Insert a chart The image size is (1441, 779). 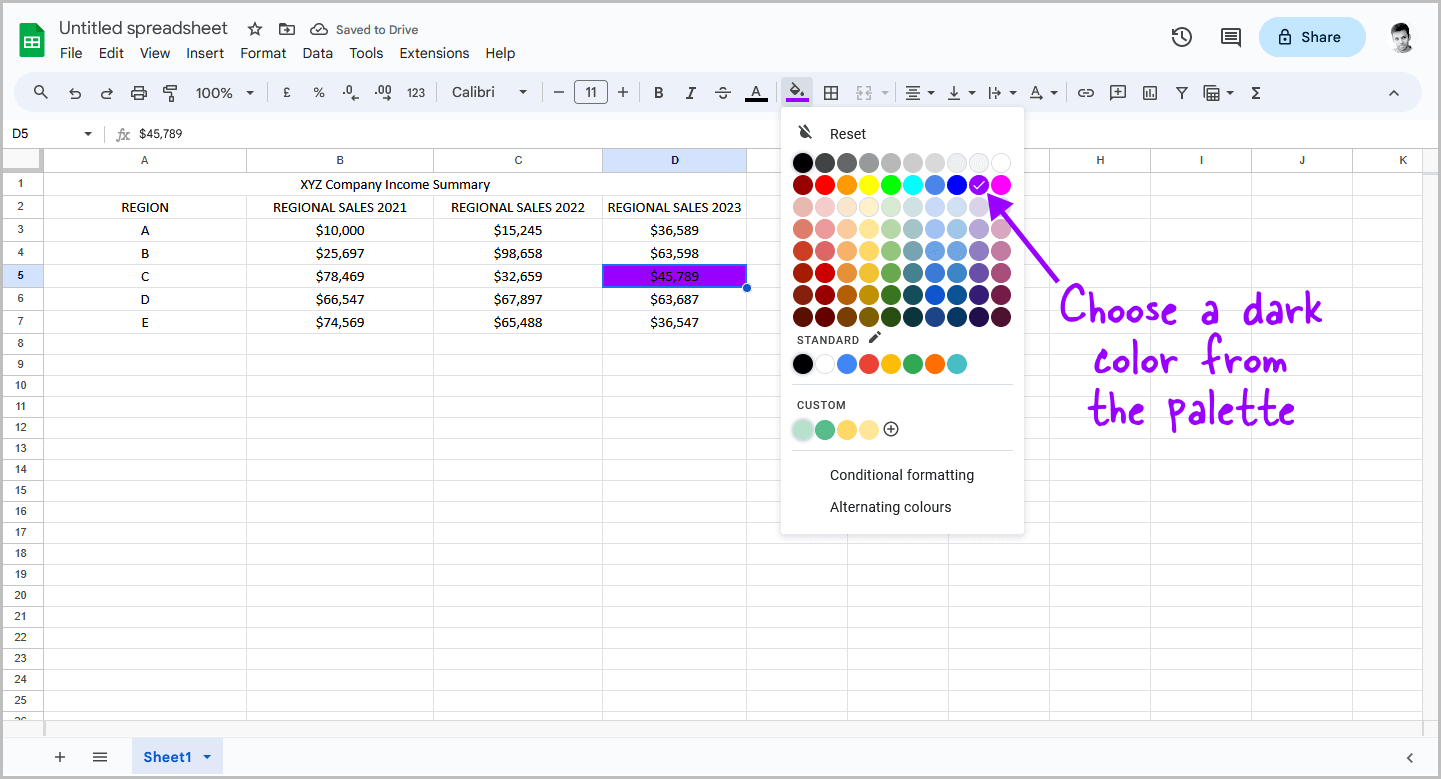pos(1150,91)
